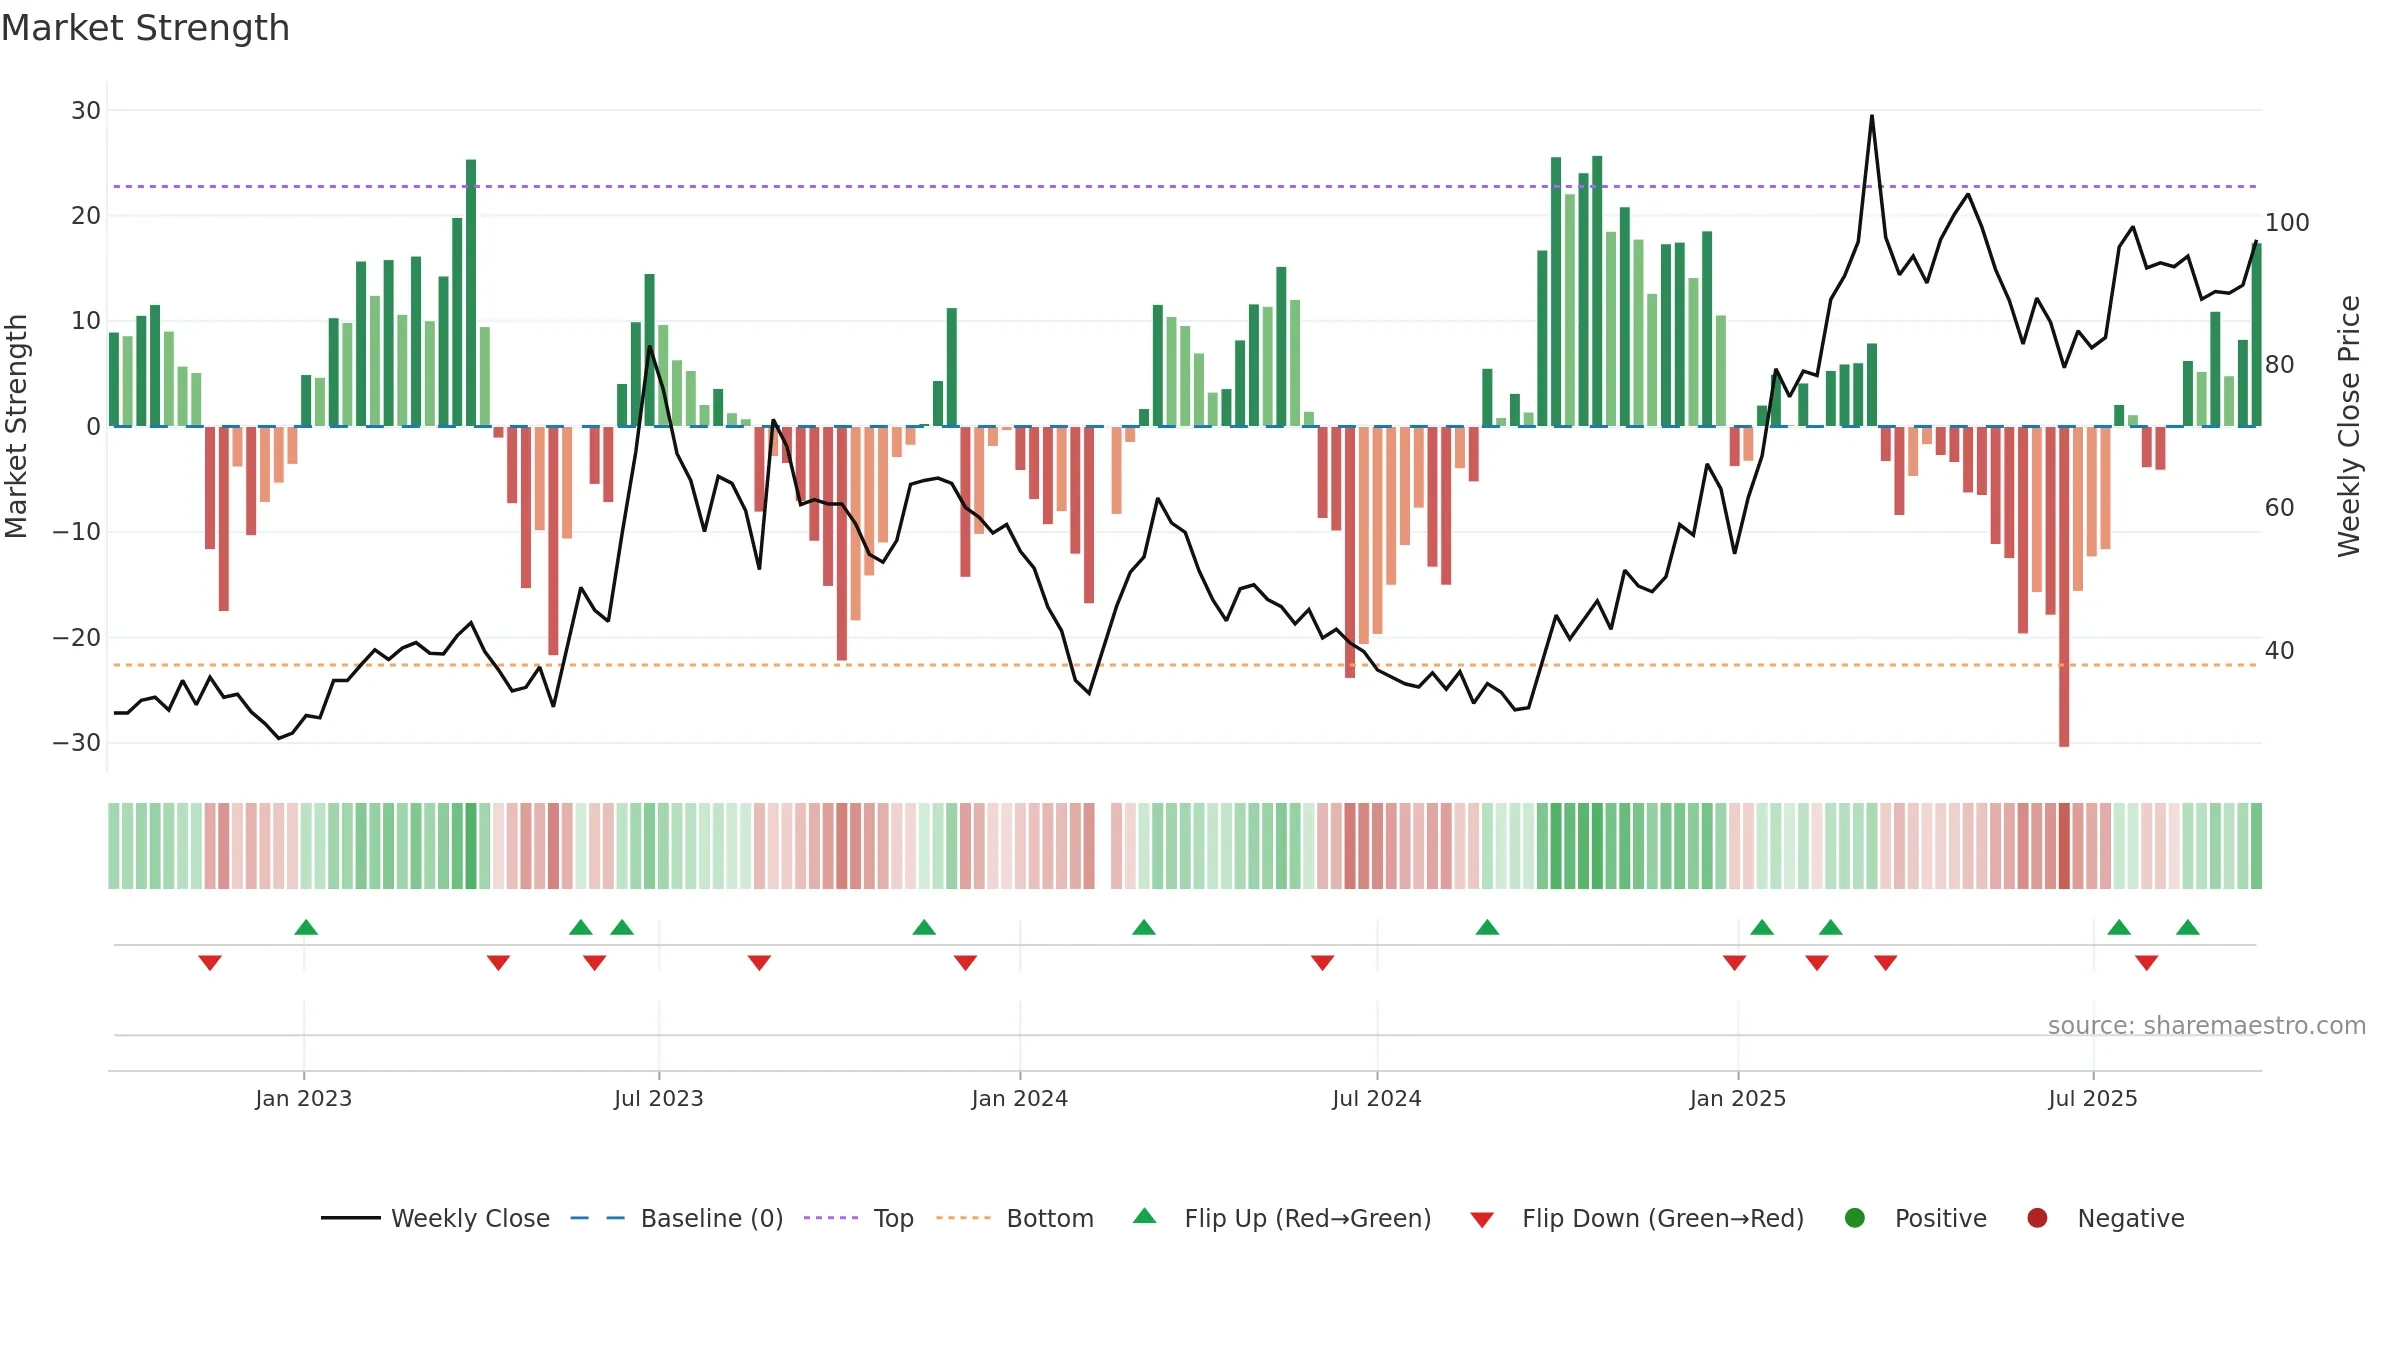Click the Jan 2025 x-axis label
The width and height of the screenshot is (2400, 1350).
tap(1738, 1099)
